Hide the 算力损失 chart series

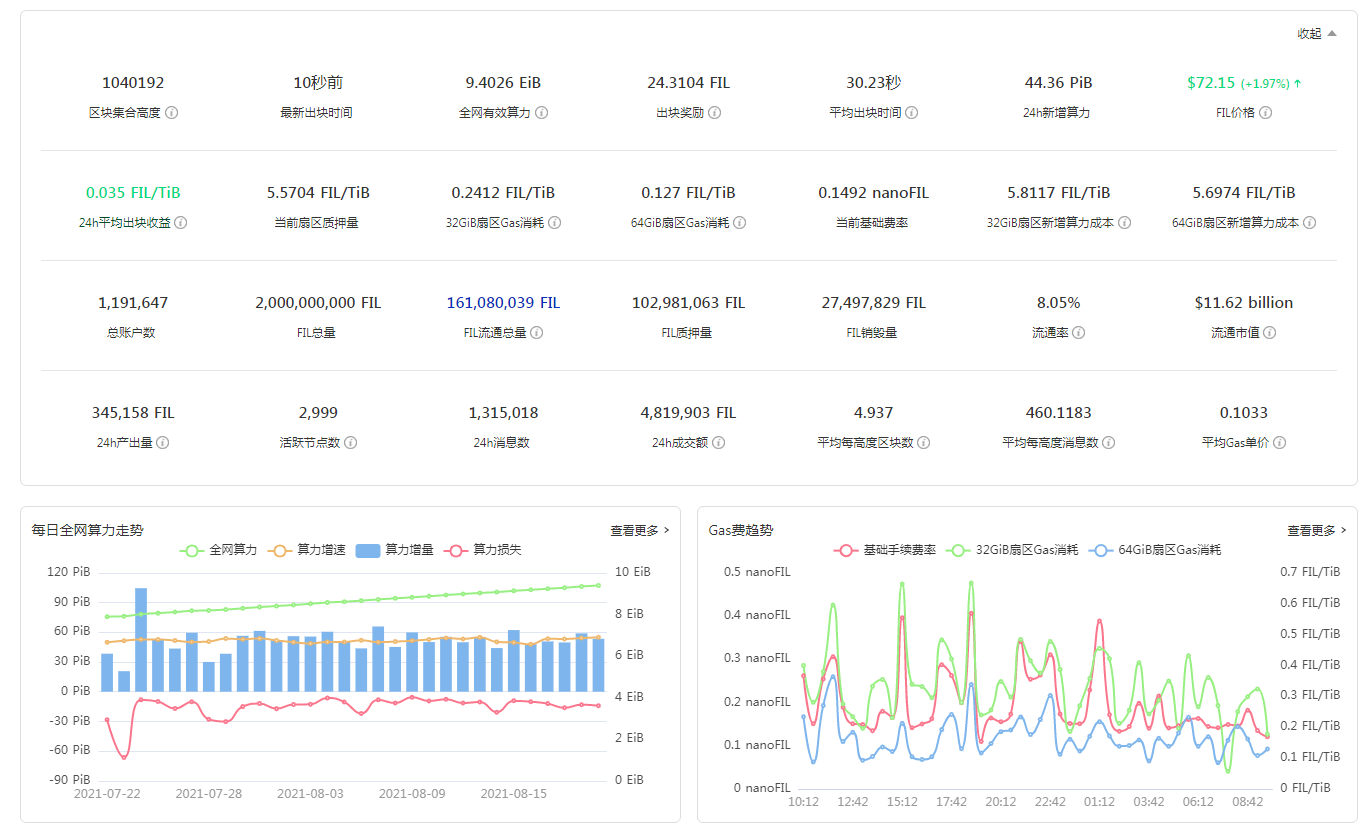[x=498, y=549]
